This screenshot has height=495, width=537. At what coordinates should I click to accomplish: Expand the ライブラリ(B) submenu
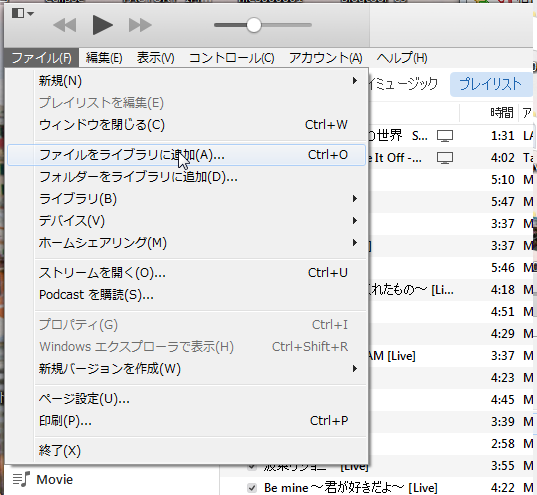click(186, 199)
